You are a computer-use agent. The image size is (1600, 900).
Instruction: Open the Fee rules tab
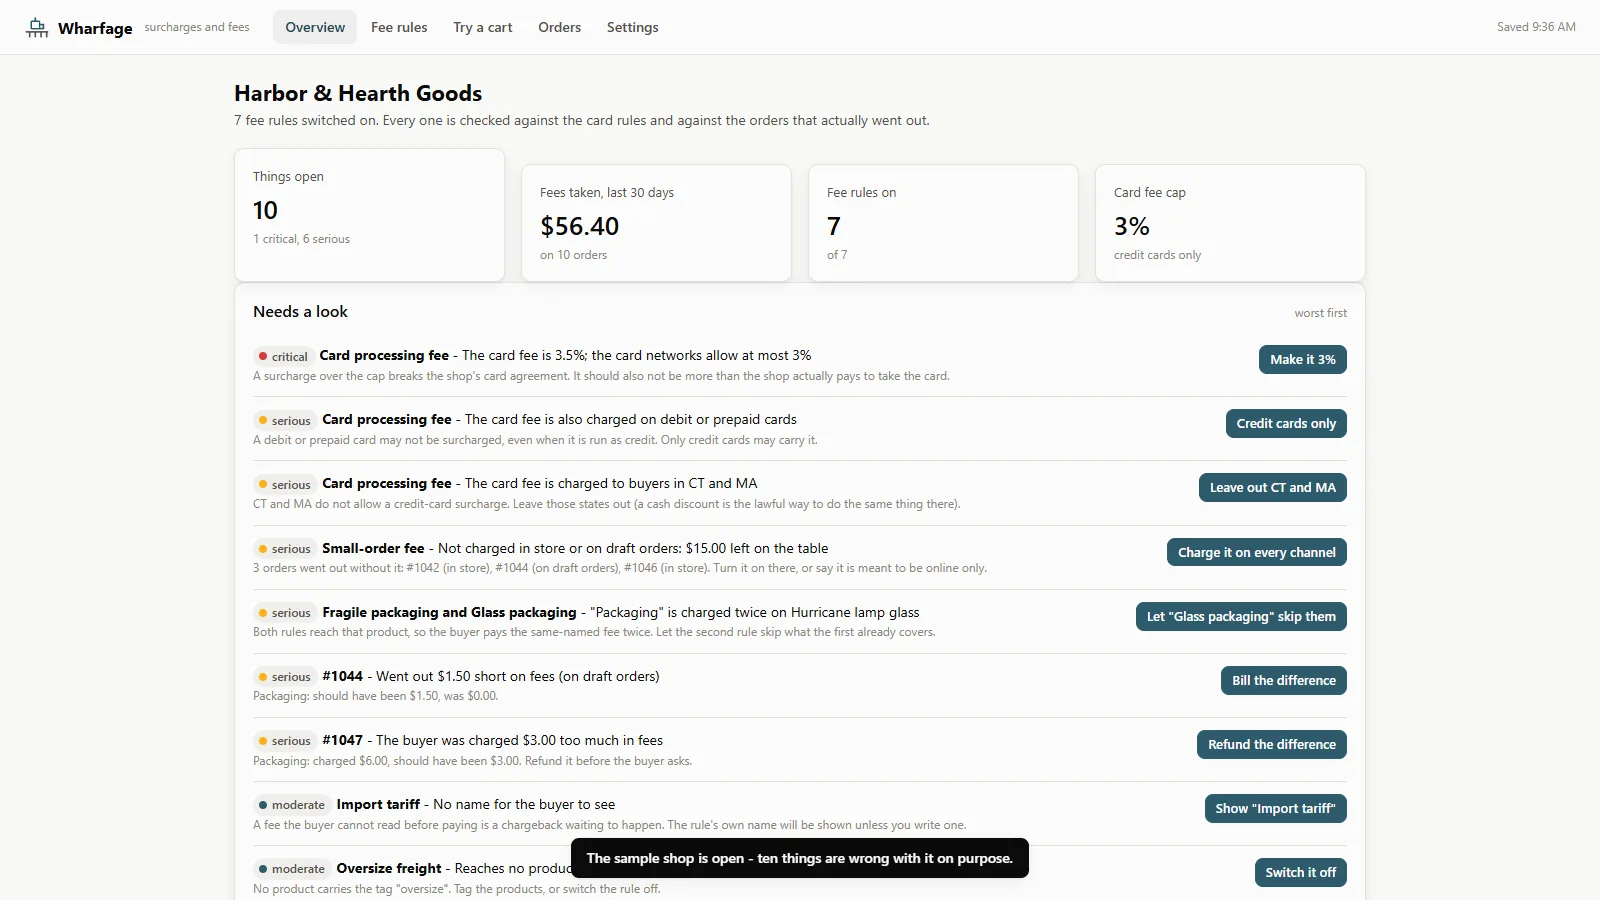coord(399,27)
